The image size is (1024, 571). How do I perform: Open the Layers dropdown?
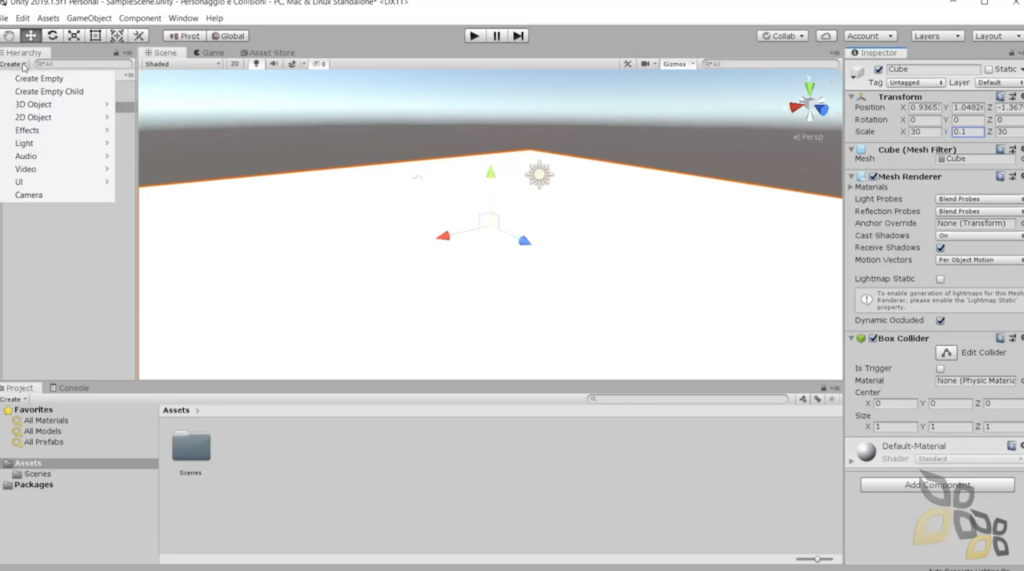pos(936,36)
